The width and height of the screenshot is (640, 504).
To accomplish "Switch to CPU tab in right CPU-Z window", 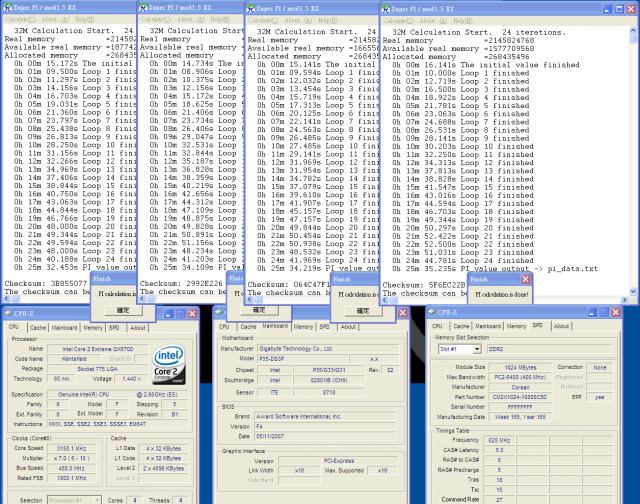I will (x=437, y=326).
